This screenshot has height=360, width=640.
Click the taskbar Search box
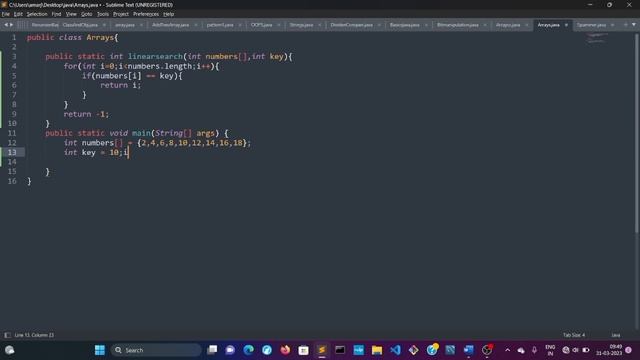coord(156,350)
